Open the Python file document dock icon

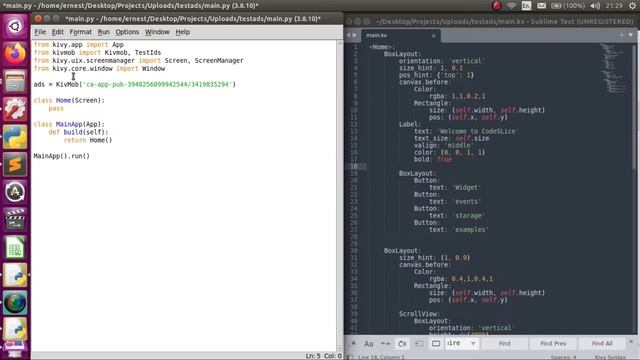coord(15,275)
